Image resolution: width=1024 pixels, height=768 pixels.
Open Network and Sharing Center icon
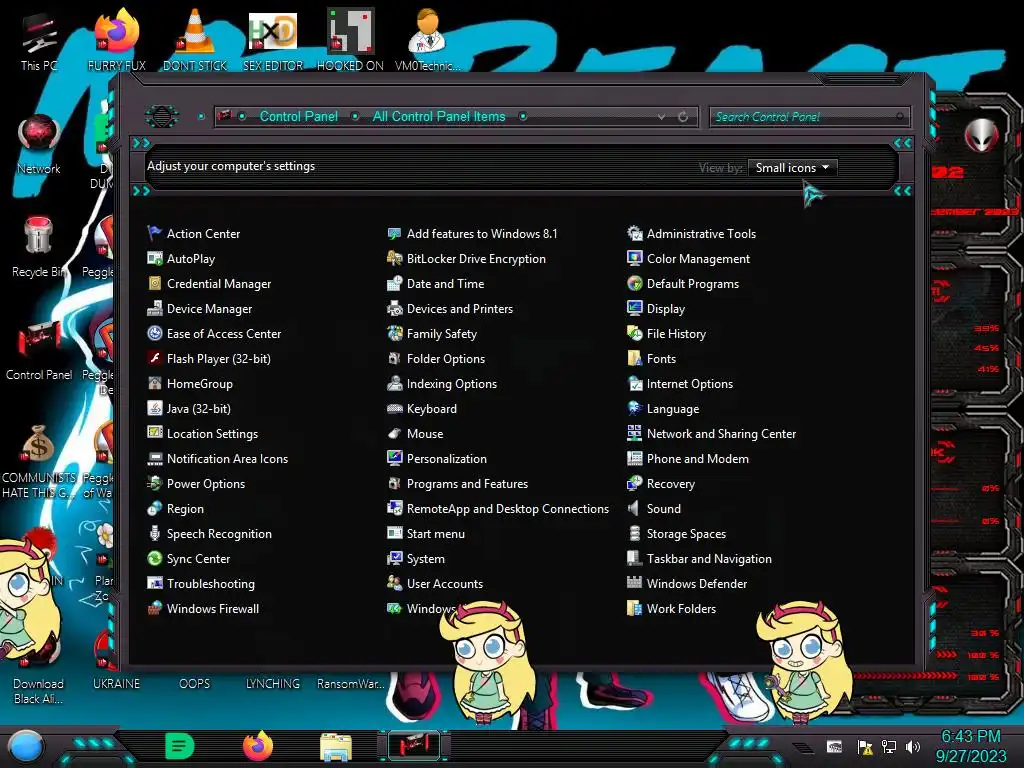tap(635, 434)
